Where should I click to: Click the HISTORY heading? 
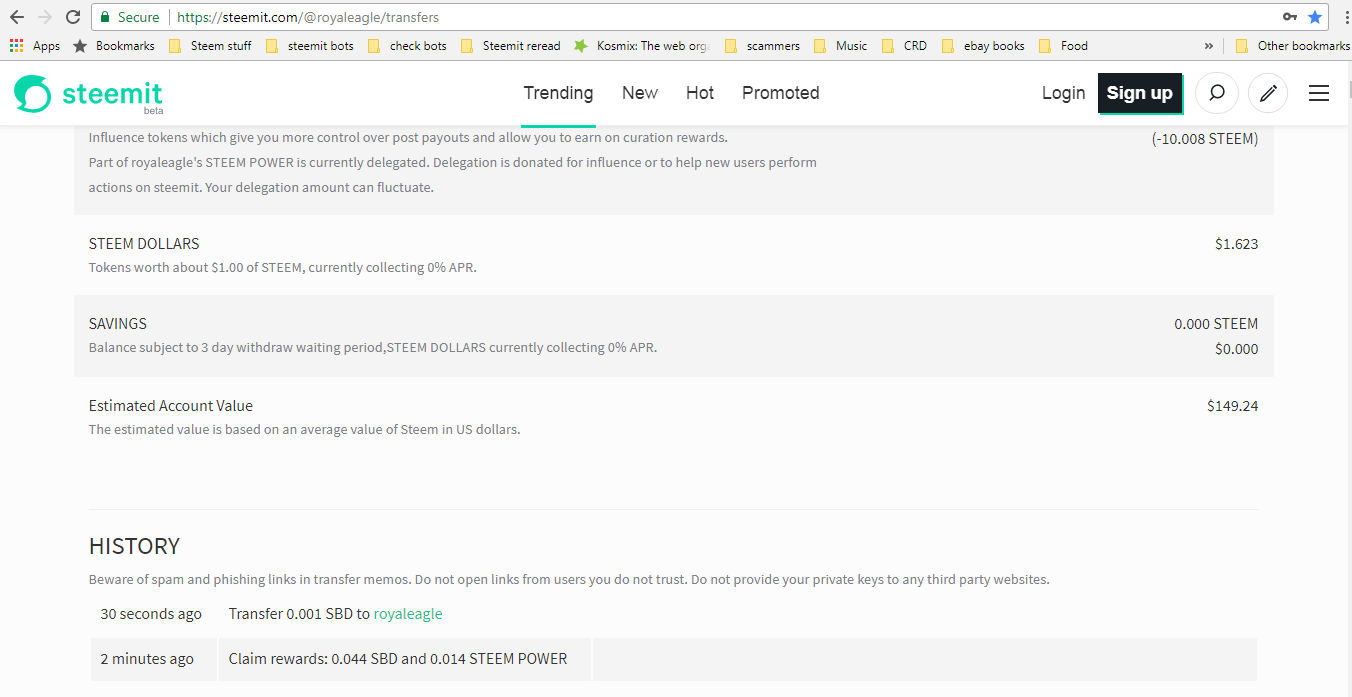click(x=134, y=546)
